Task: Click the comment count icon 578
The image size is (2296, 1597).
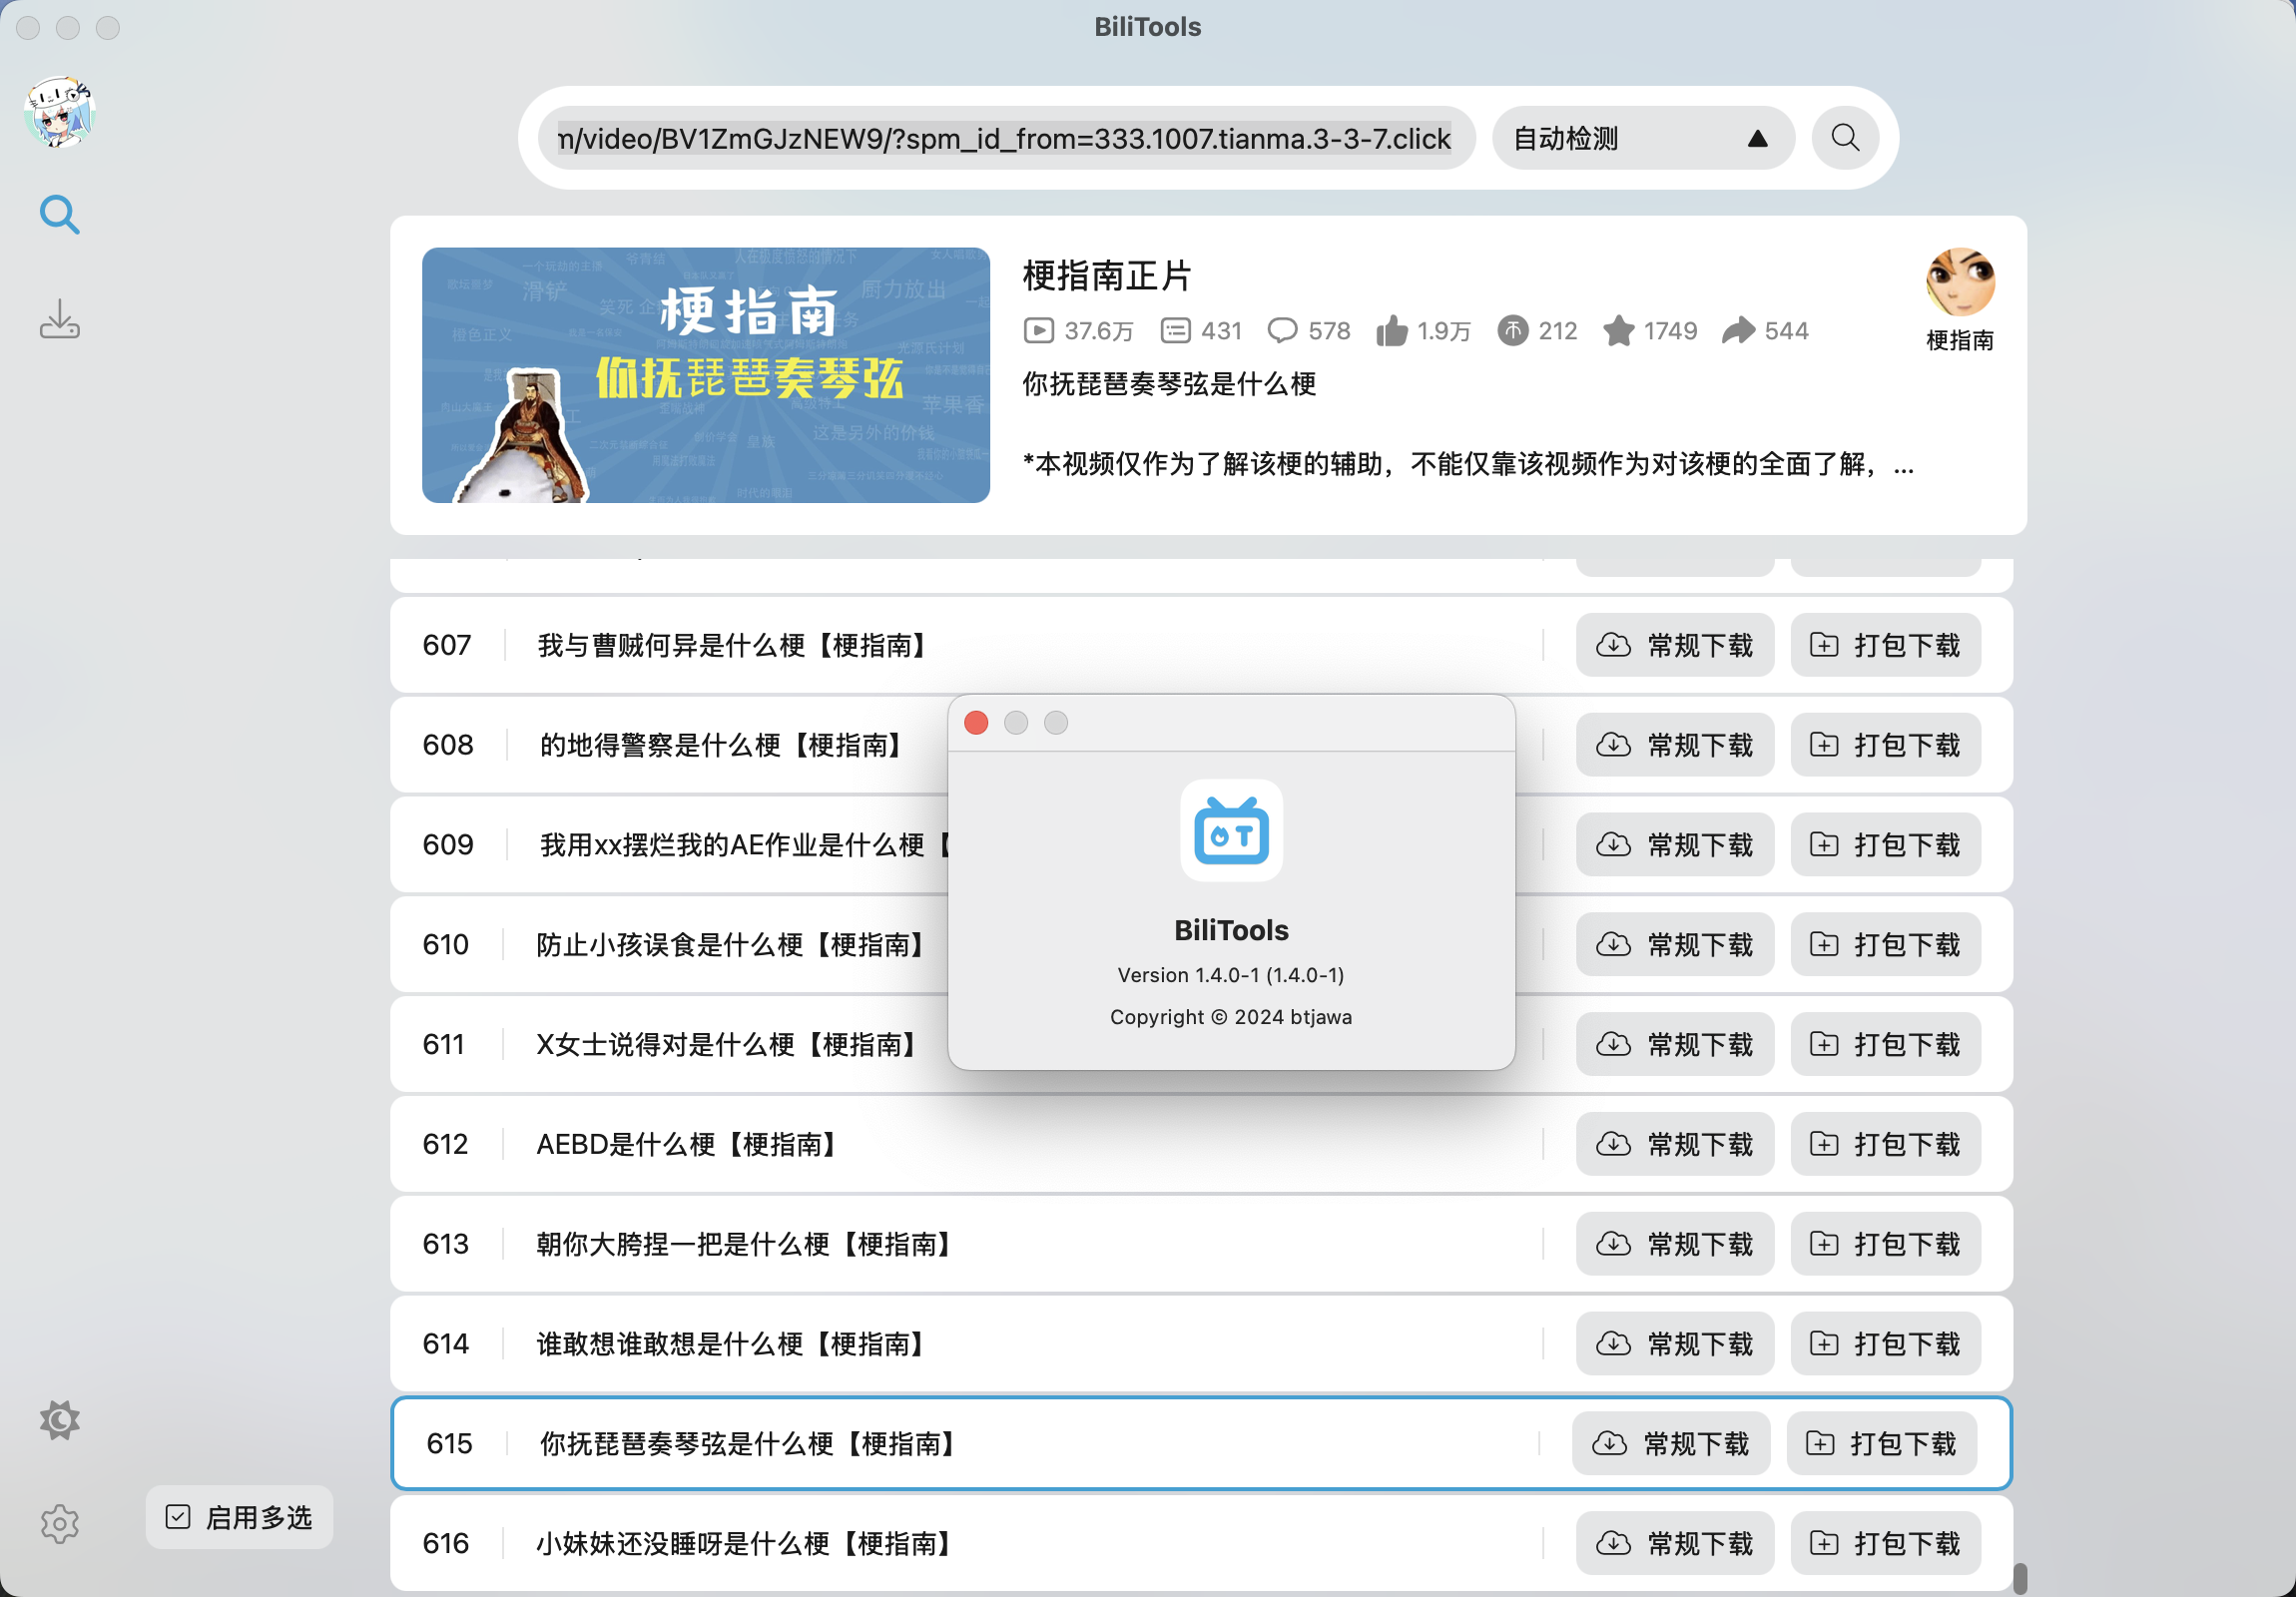Action: [1282, 331]
